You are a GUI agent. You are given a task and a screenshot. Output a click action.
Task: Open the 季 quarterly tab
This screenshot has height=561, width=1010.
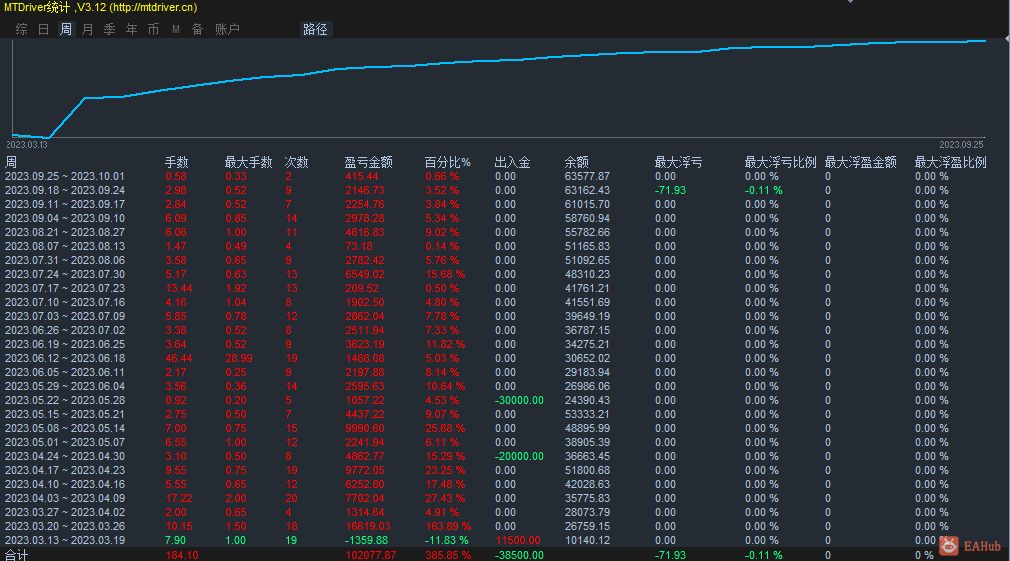(110, 29)
